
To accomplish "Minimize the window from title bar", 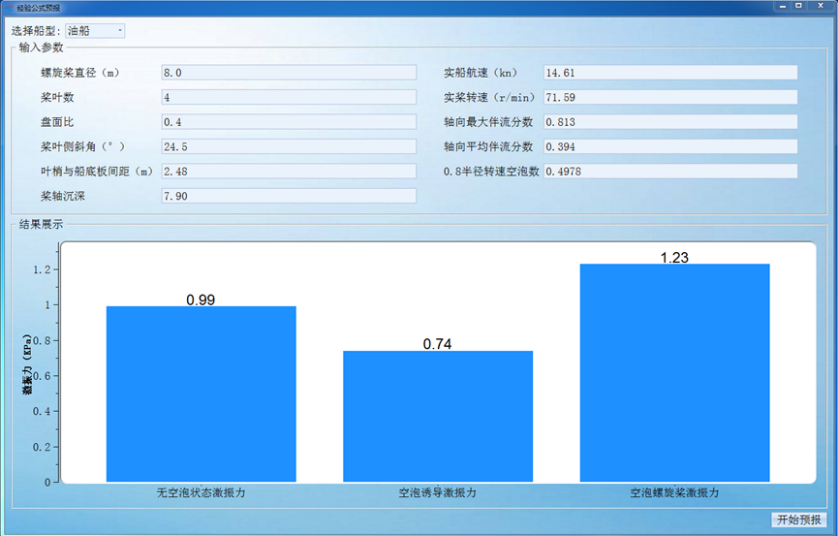I will [x=782, y=6].
